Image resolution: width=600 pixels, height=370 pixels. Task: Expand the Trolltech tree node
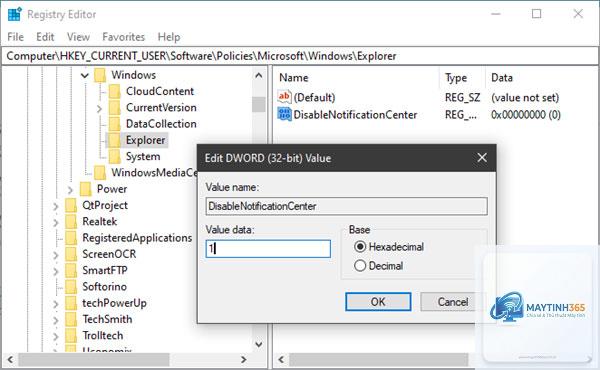point(56,336)
